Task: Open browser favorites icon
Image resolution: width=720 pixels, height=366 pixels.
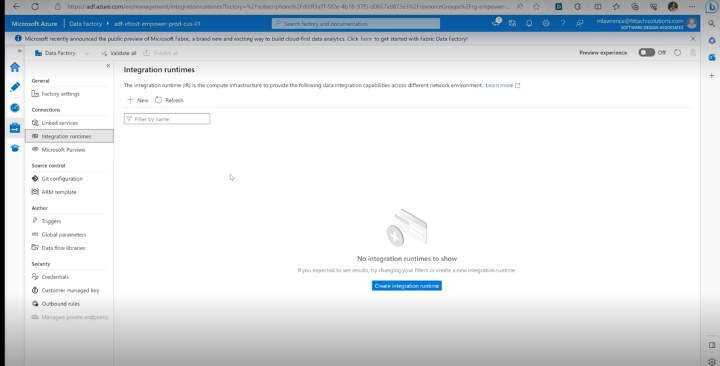Action: click(616, 6)
